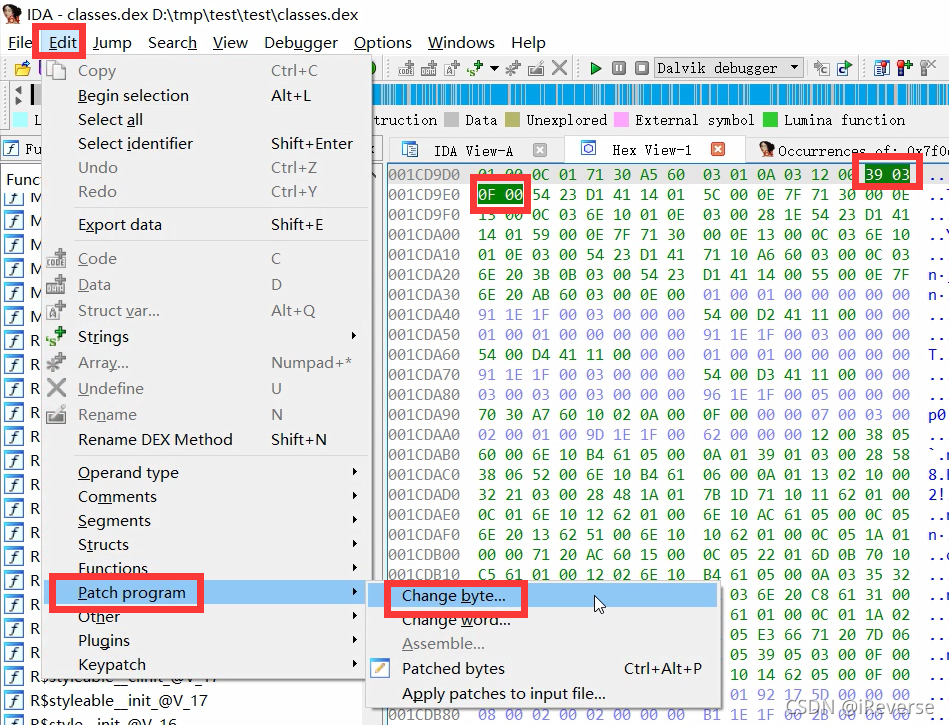Click address 001CDA20 in Hex View
Image resolution: width=949 pixels, height=725 pixels.
tap(424, 275)
